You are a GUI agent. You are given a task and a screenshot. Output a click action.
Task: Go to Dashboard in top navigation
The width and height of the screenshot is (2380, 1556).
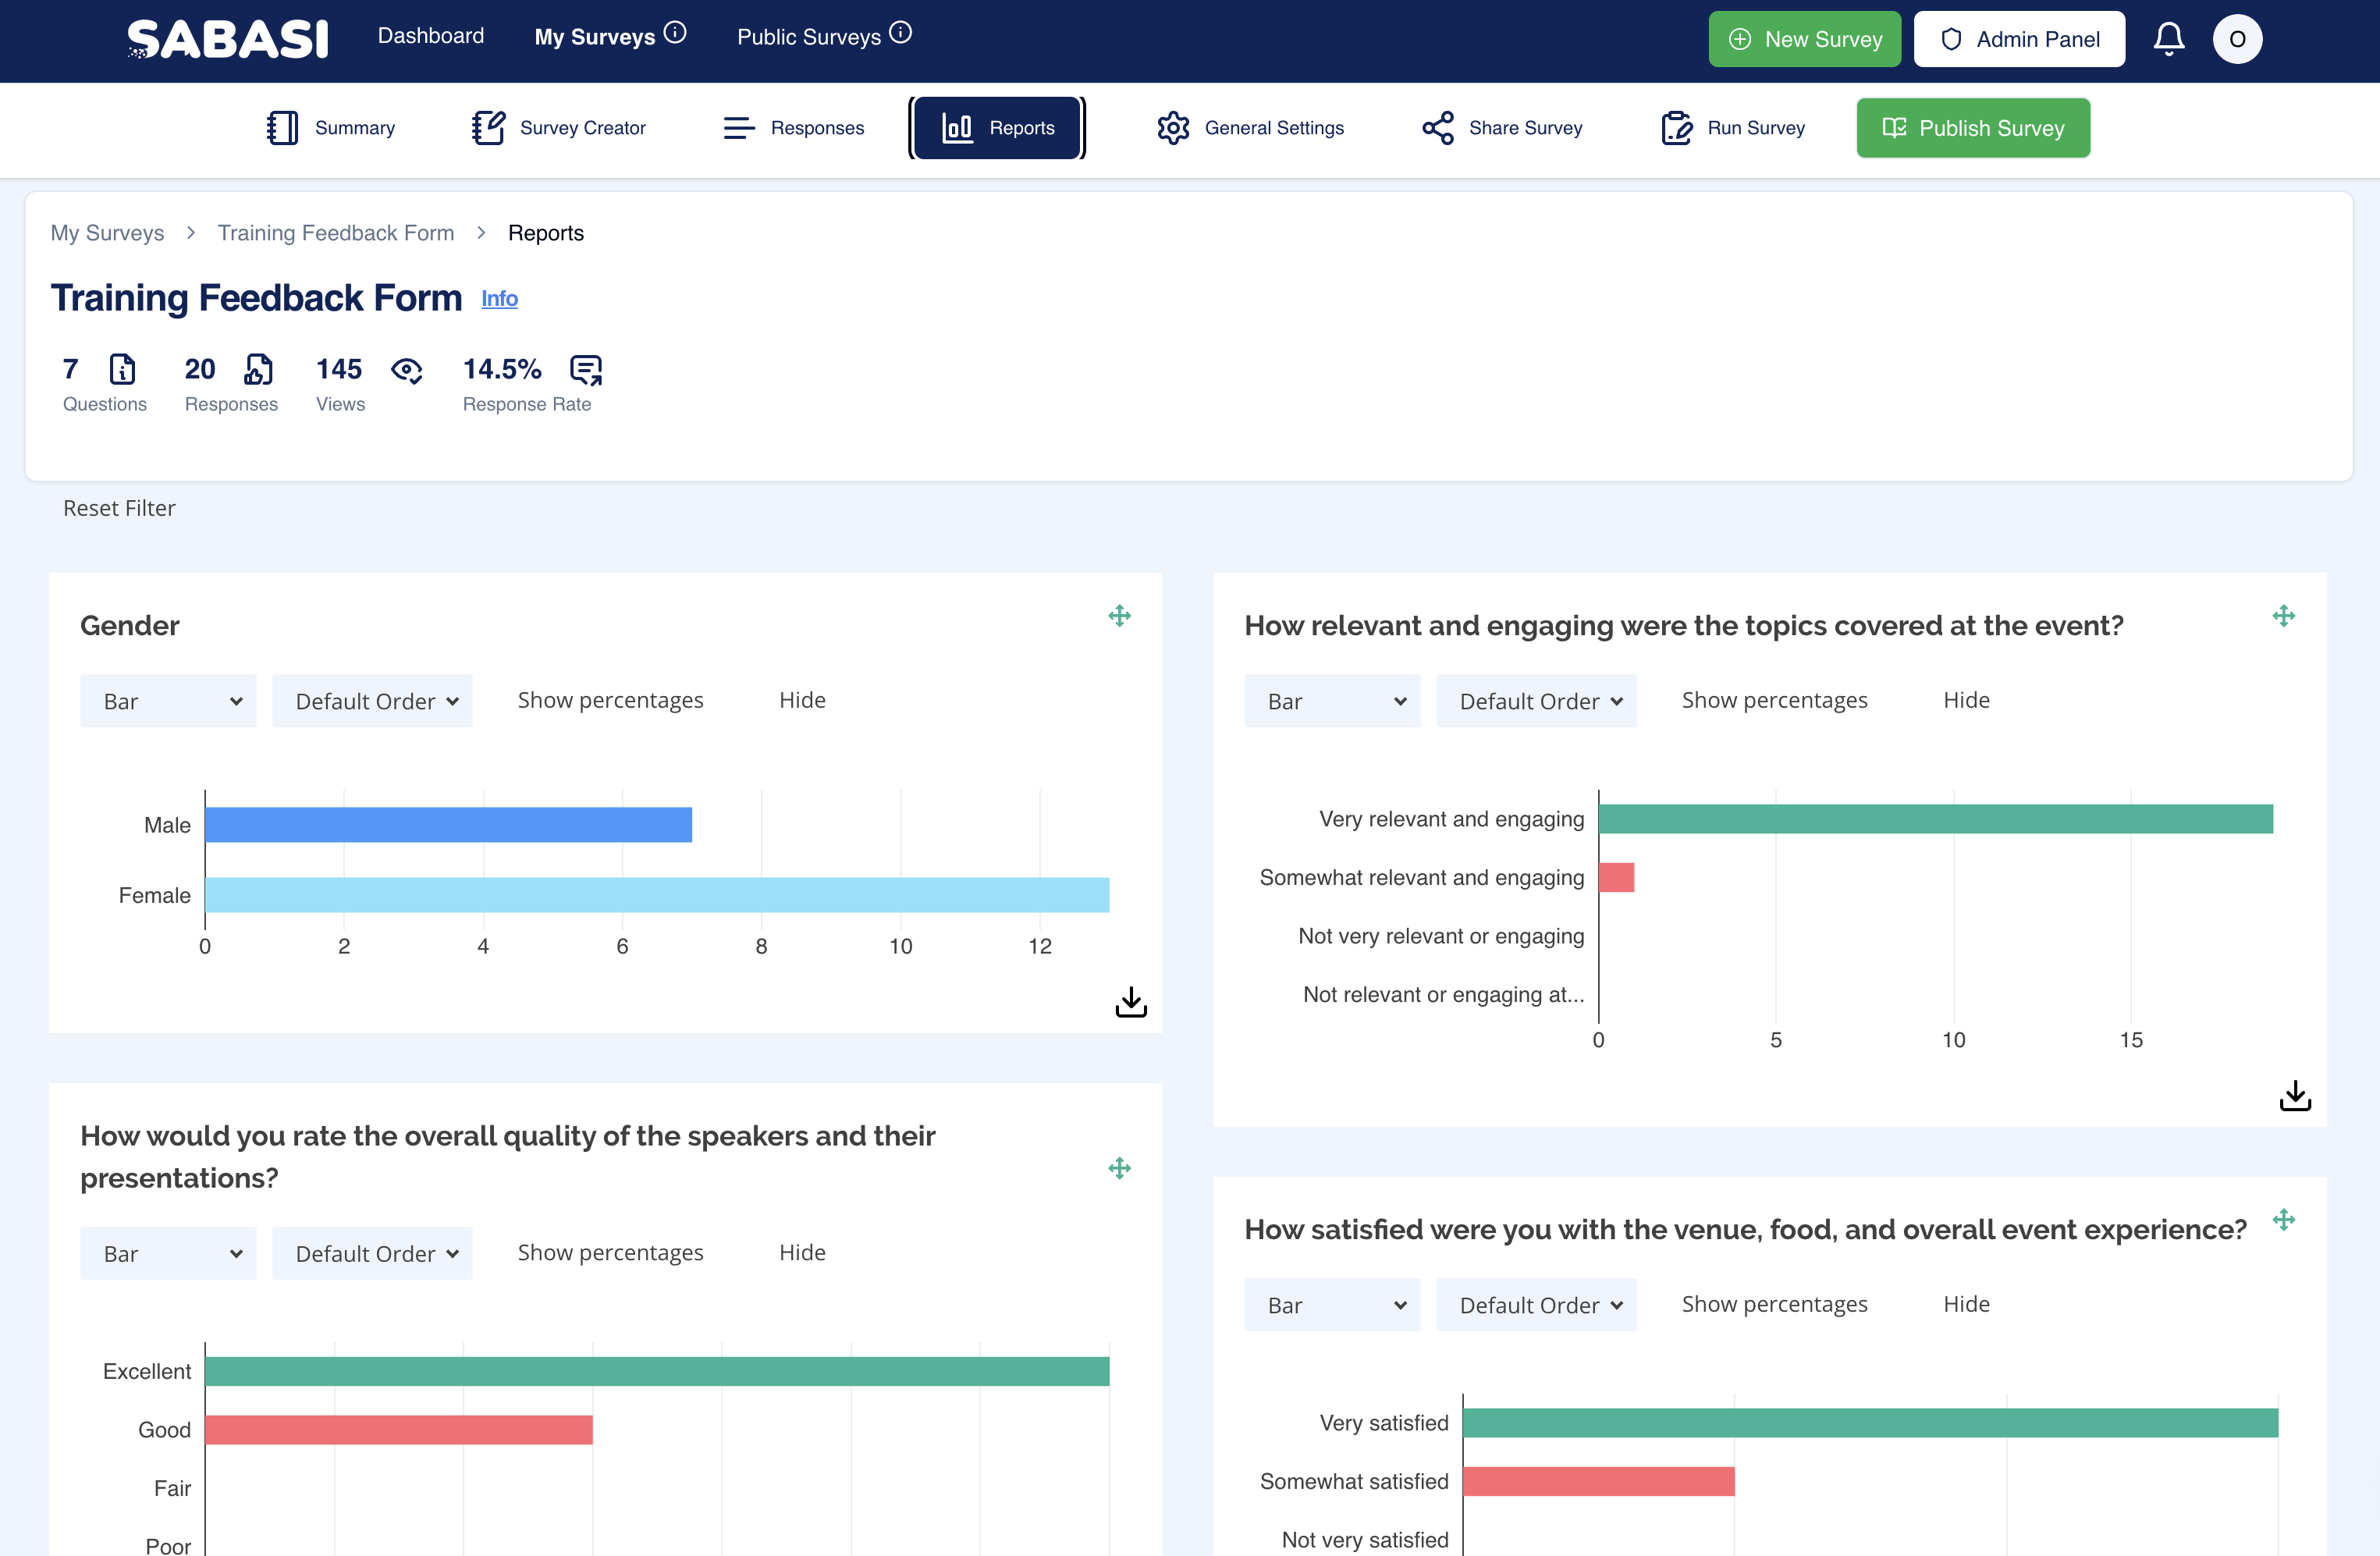431,36
